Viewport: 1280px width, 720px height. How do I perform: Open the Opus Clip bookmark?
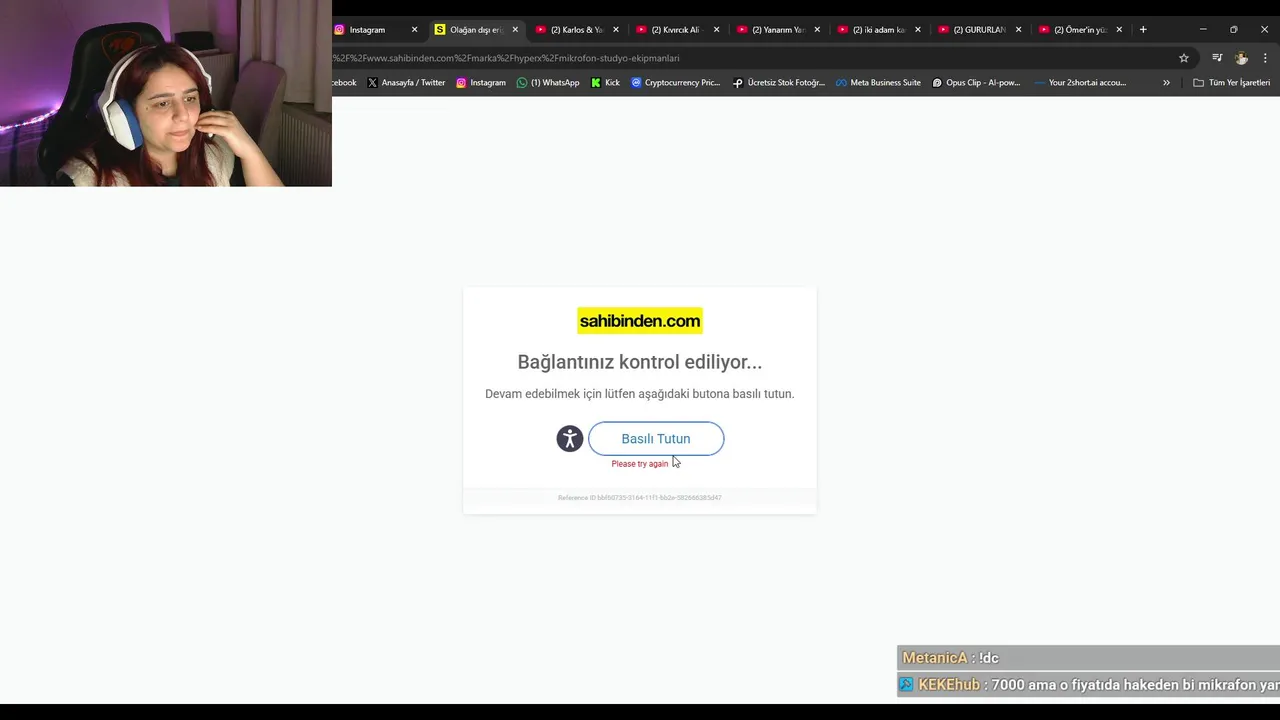pos(976,83)
